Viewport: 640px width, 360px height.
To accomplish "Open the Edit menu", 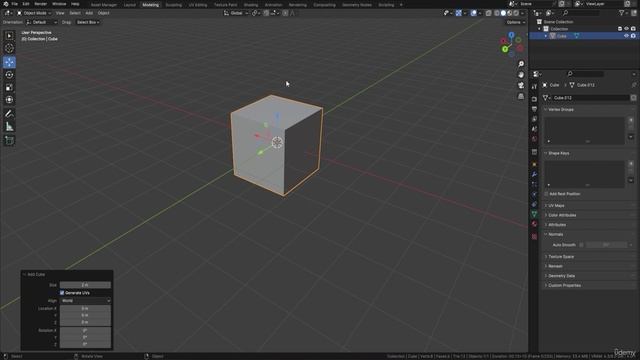I will click(26, 4).
